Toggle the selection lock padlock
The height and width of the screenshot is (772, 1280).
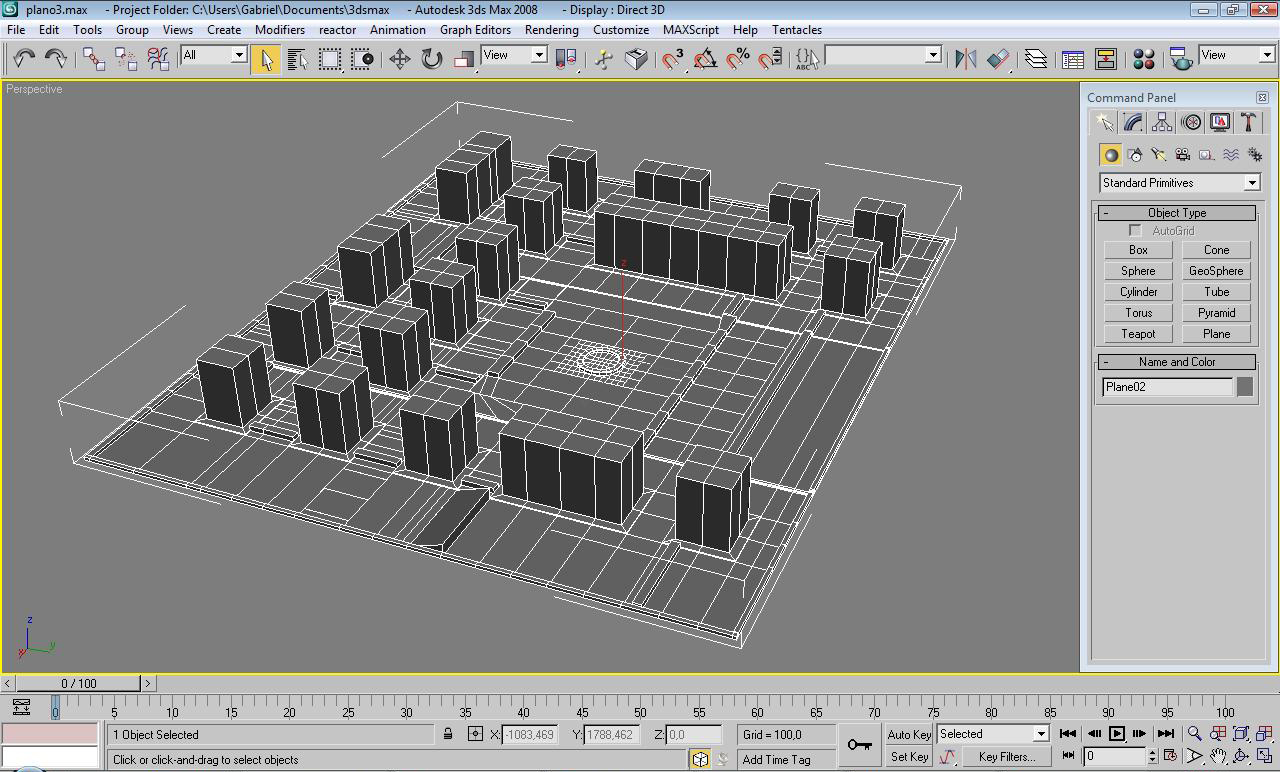click(x=448, y=735)
